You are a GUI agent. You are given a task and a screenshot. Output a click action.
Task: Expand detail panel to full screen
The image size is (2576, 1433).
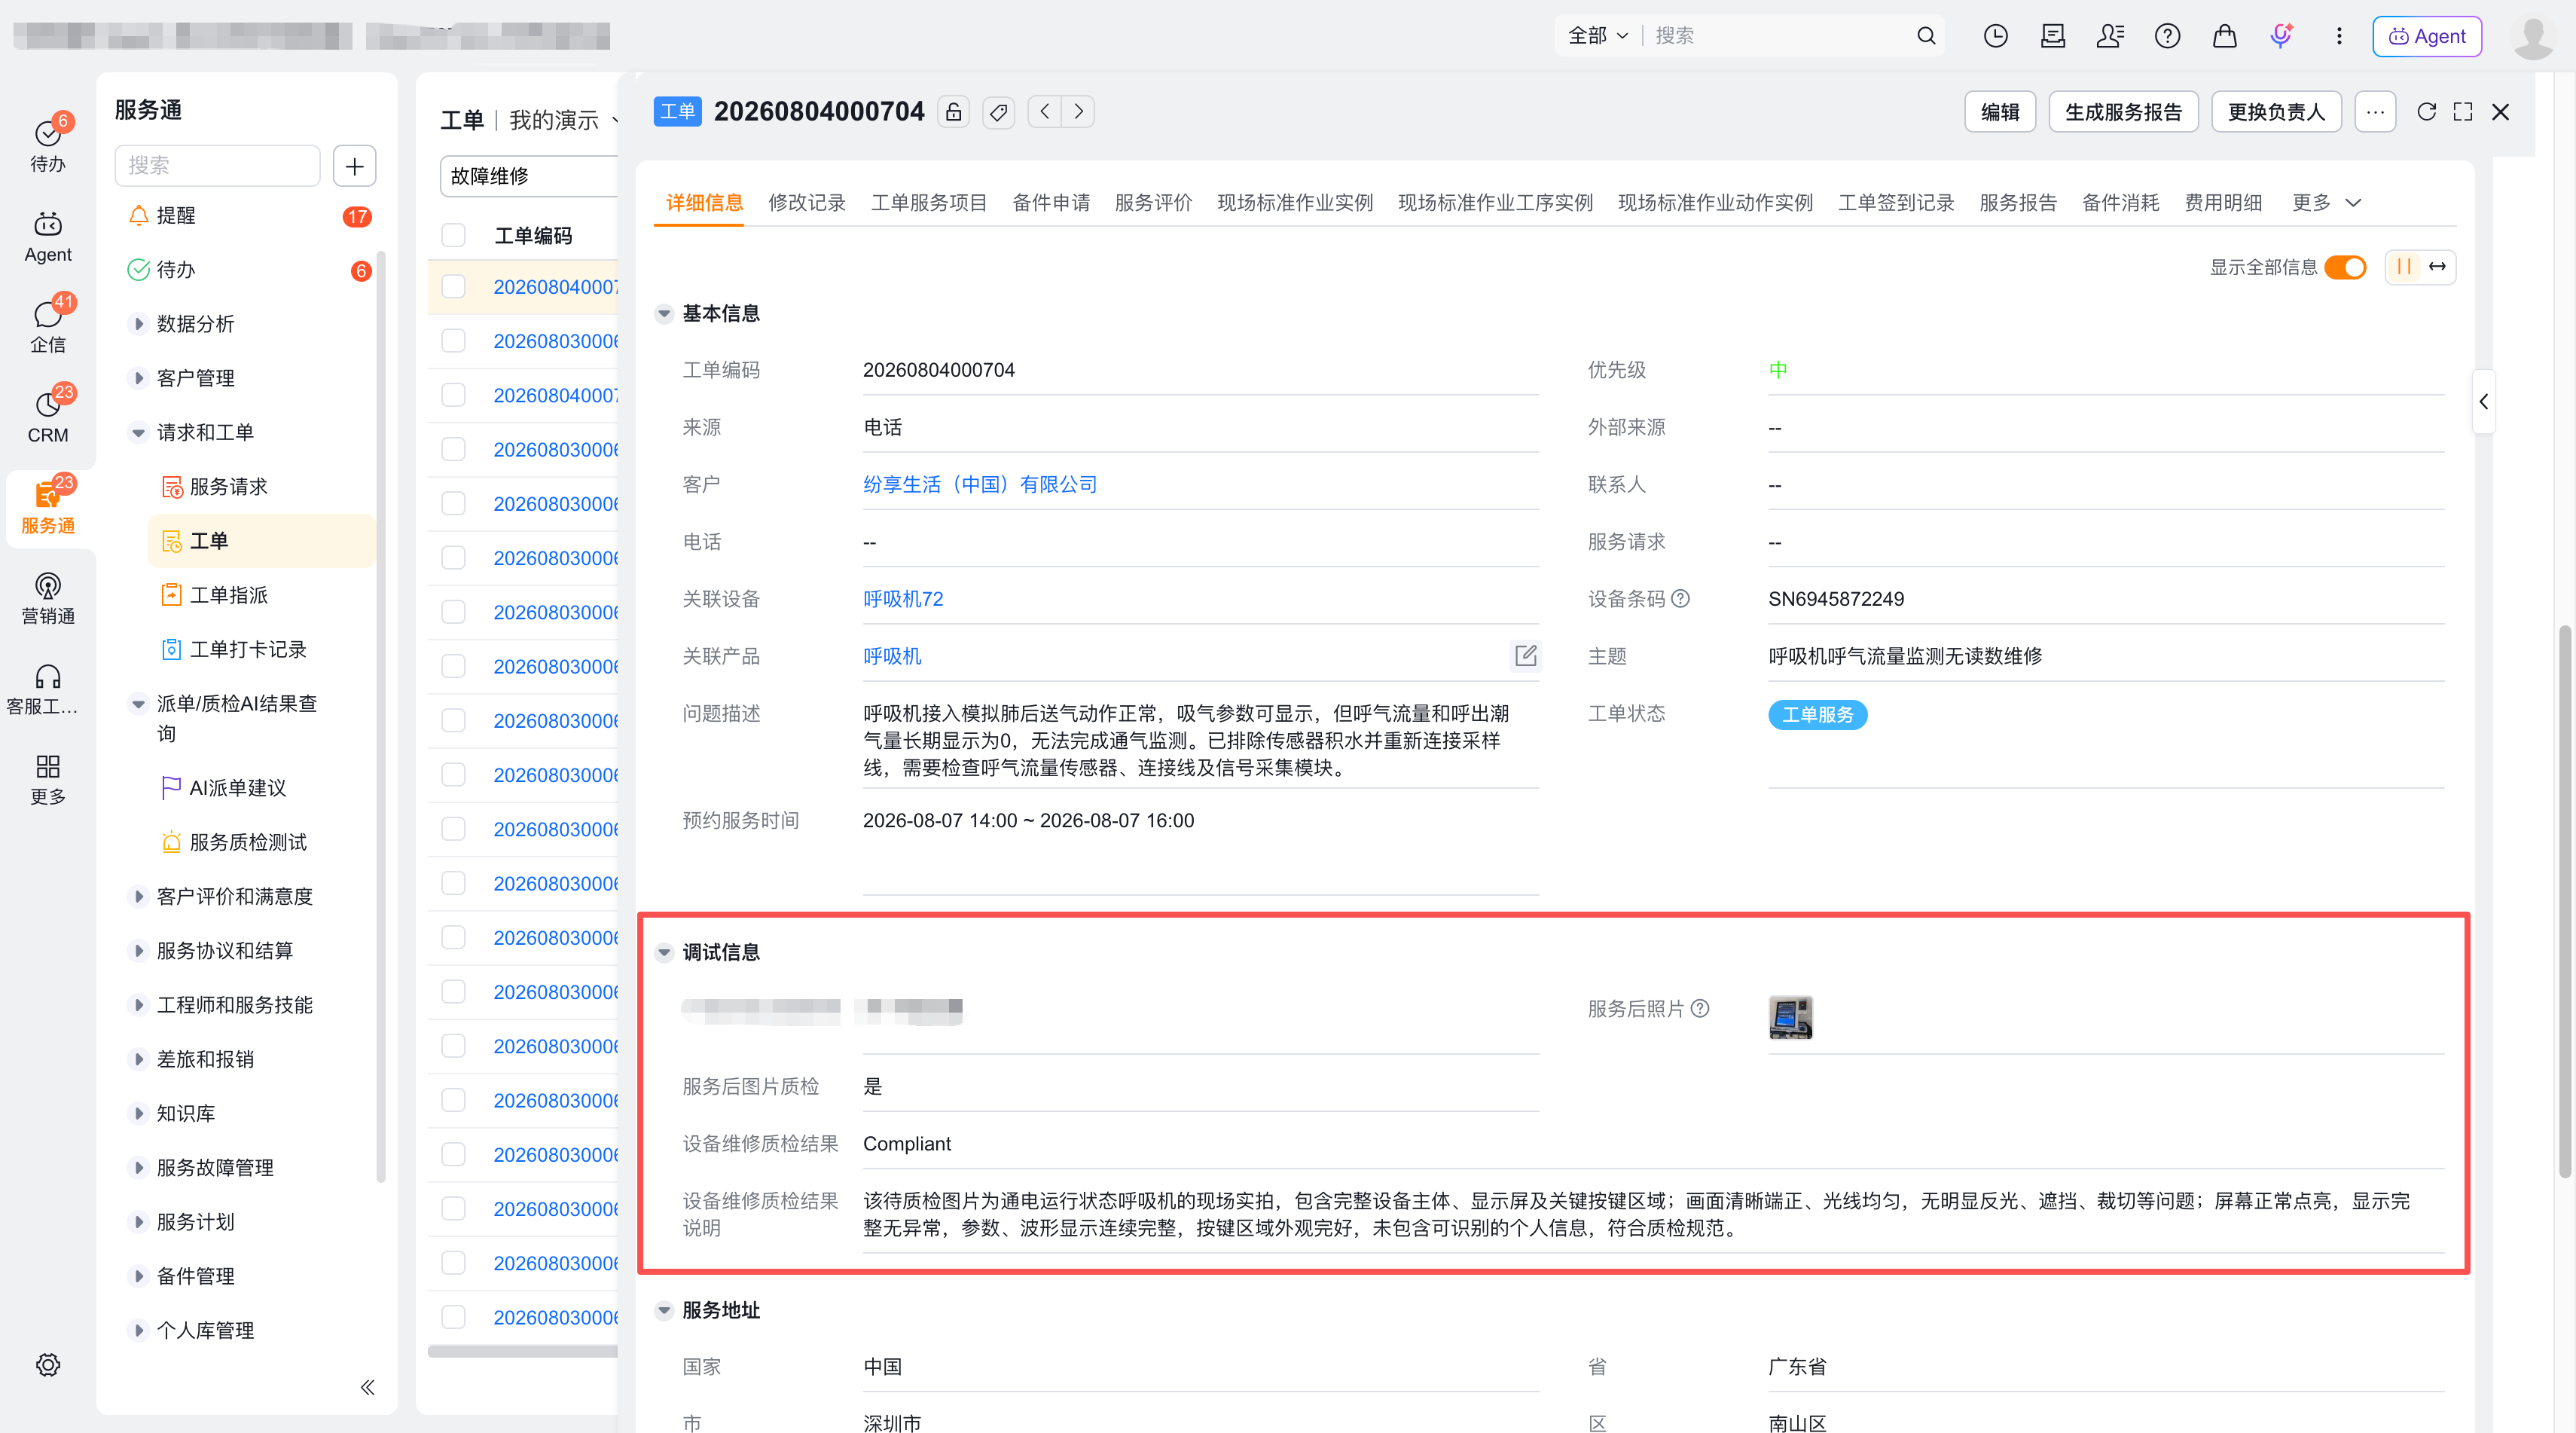(2463, 112)
